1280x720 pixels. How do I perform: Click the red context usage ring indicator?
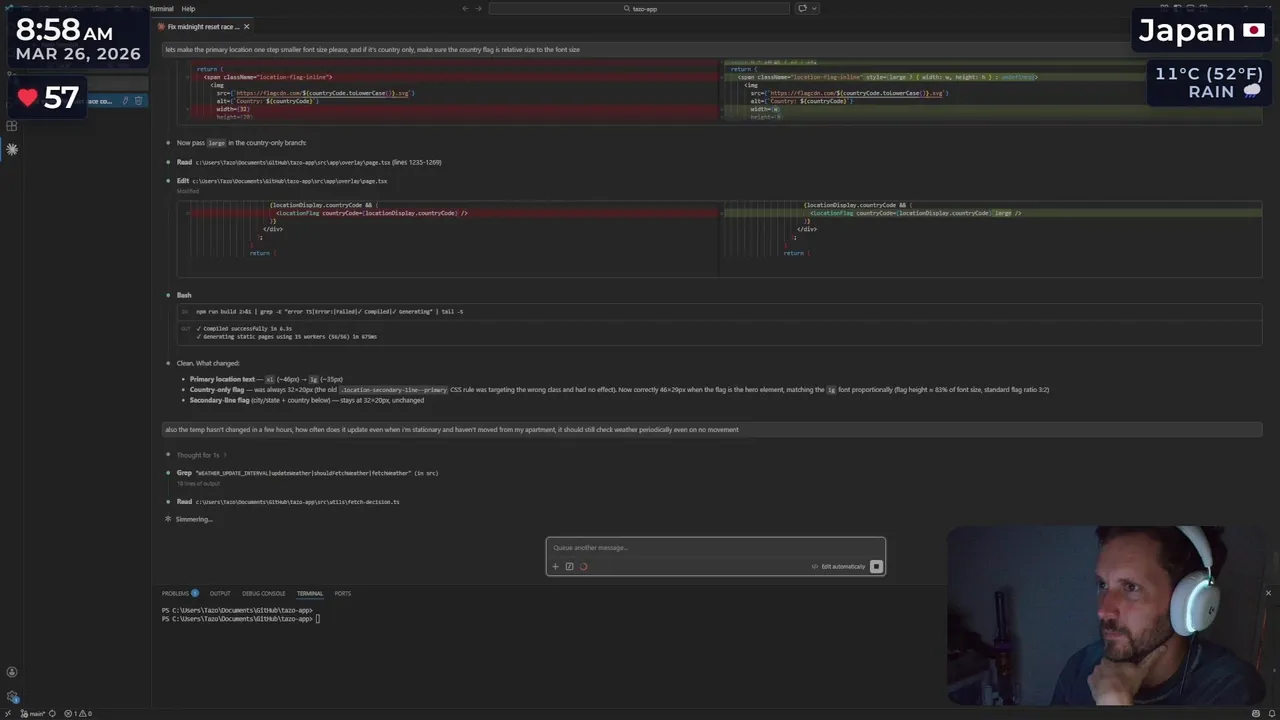click(x=583, y=566)
